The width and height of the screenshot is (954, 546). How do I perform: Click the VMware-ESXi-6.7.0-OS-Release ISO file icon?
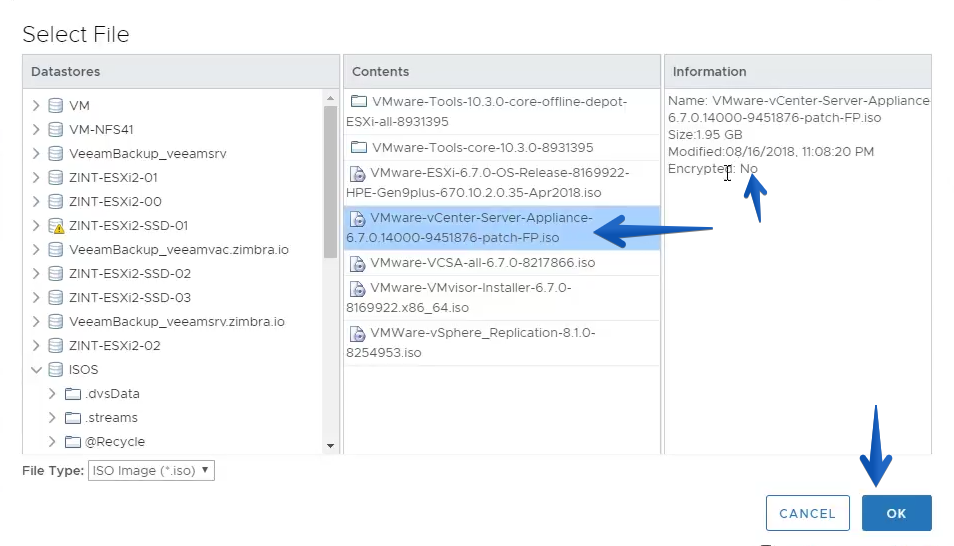357,173
